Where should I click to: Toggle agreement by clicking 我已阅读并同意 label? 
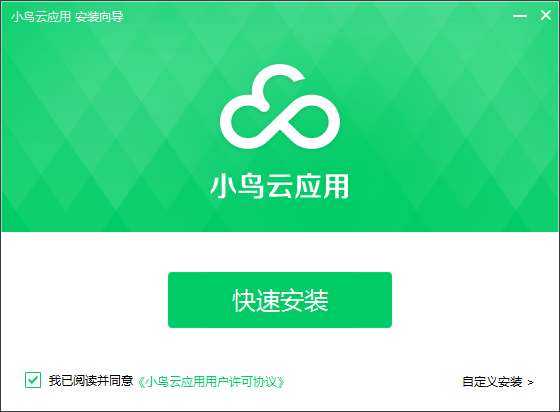pos(91,381)
